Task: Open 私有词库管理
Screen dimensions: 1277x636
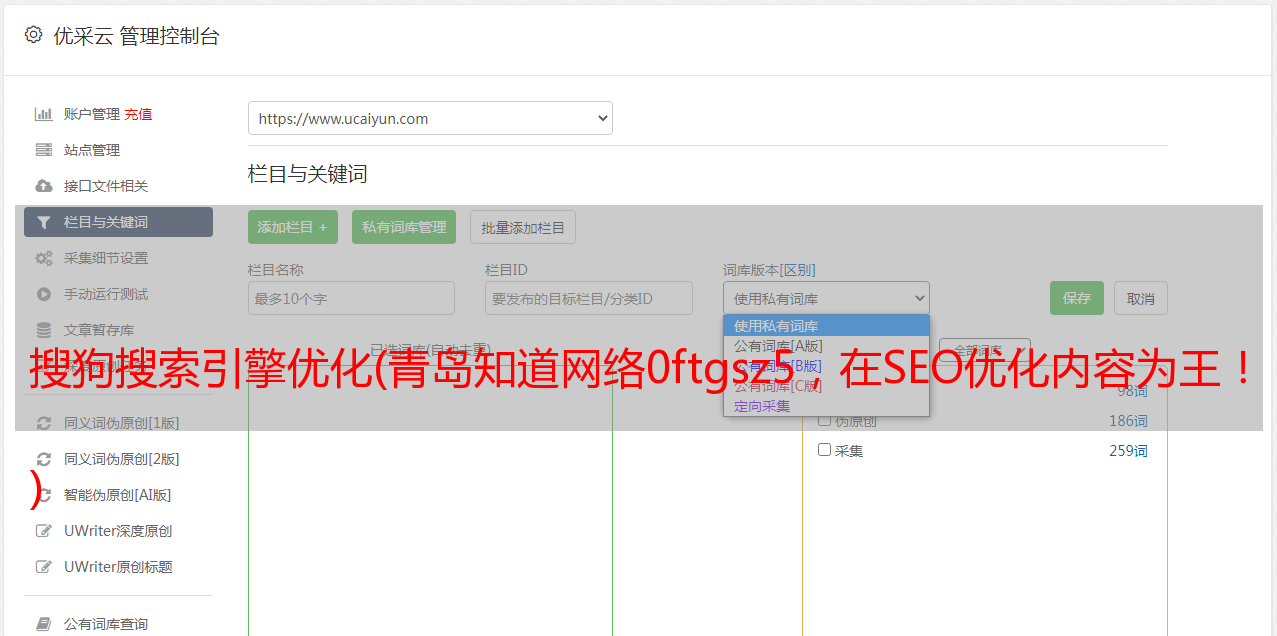Action: (404, 227)
